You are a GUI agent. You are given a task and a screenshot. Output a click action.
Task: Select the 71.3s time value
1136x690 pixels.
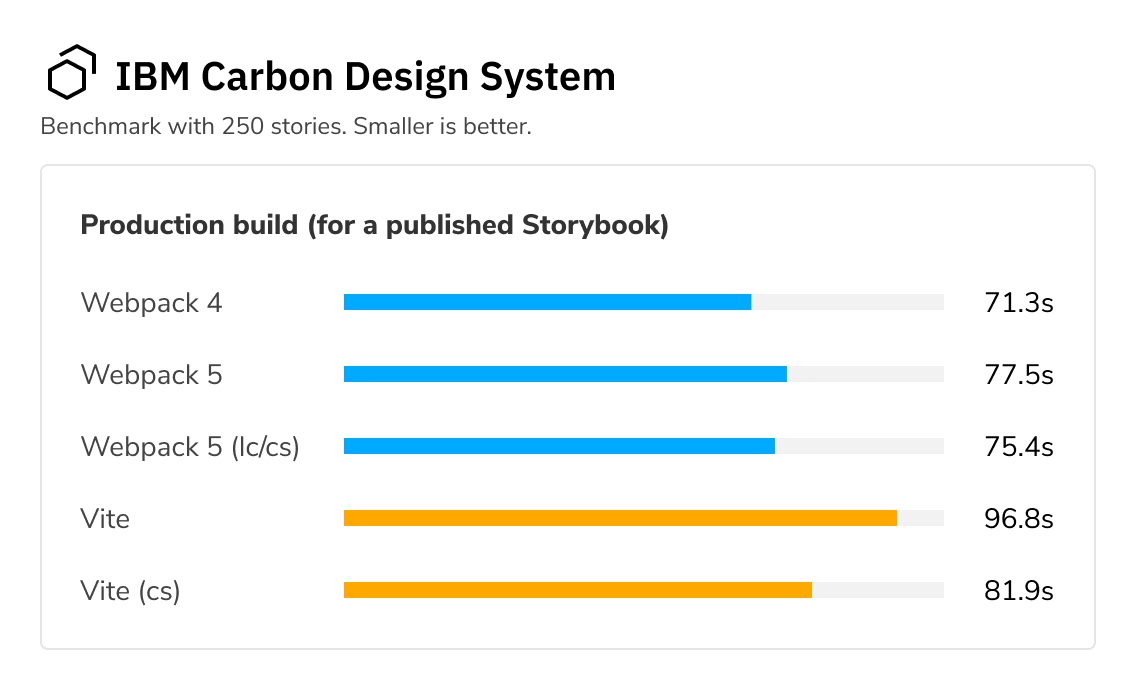pyautogui.click(x=1019, y=303)
